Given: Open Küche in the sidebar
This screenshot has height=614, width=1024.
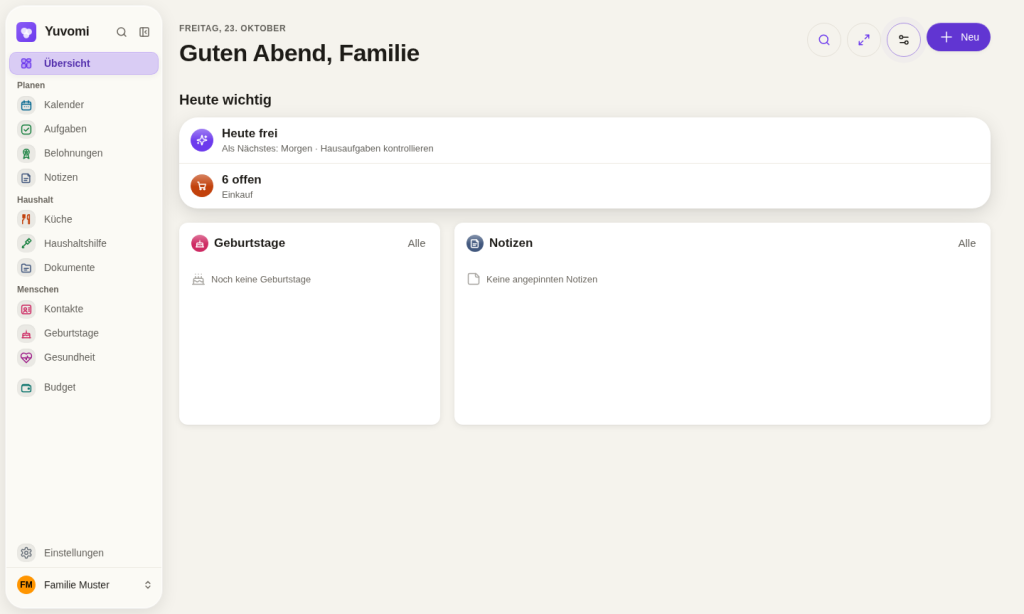Looking at the screenshot, I should pyautogui.click(x=84, y=219).
